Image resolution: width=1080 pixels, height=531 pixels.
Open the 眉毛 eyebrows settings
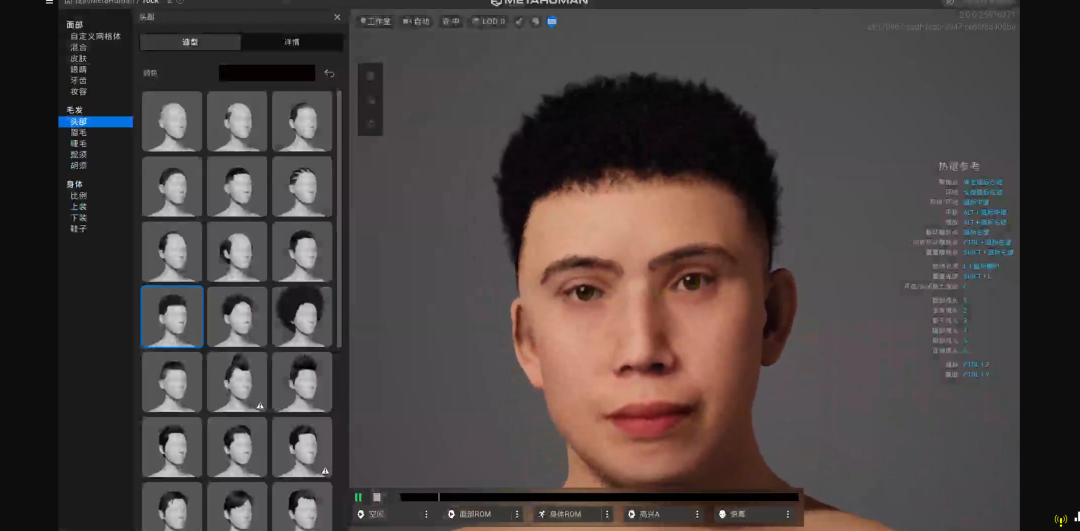tap(79, 132)
